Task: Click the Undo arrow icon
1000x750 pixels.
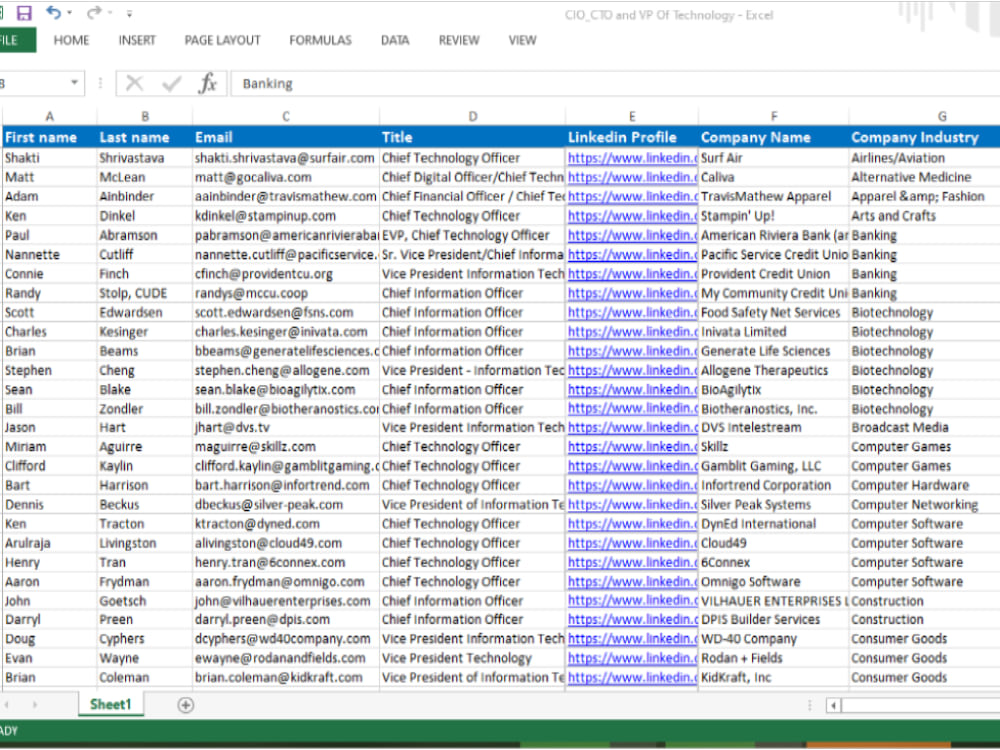Action: coord(54,13)
